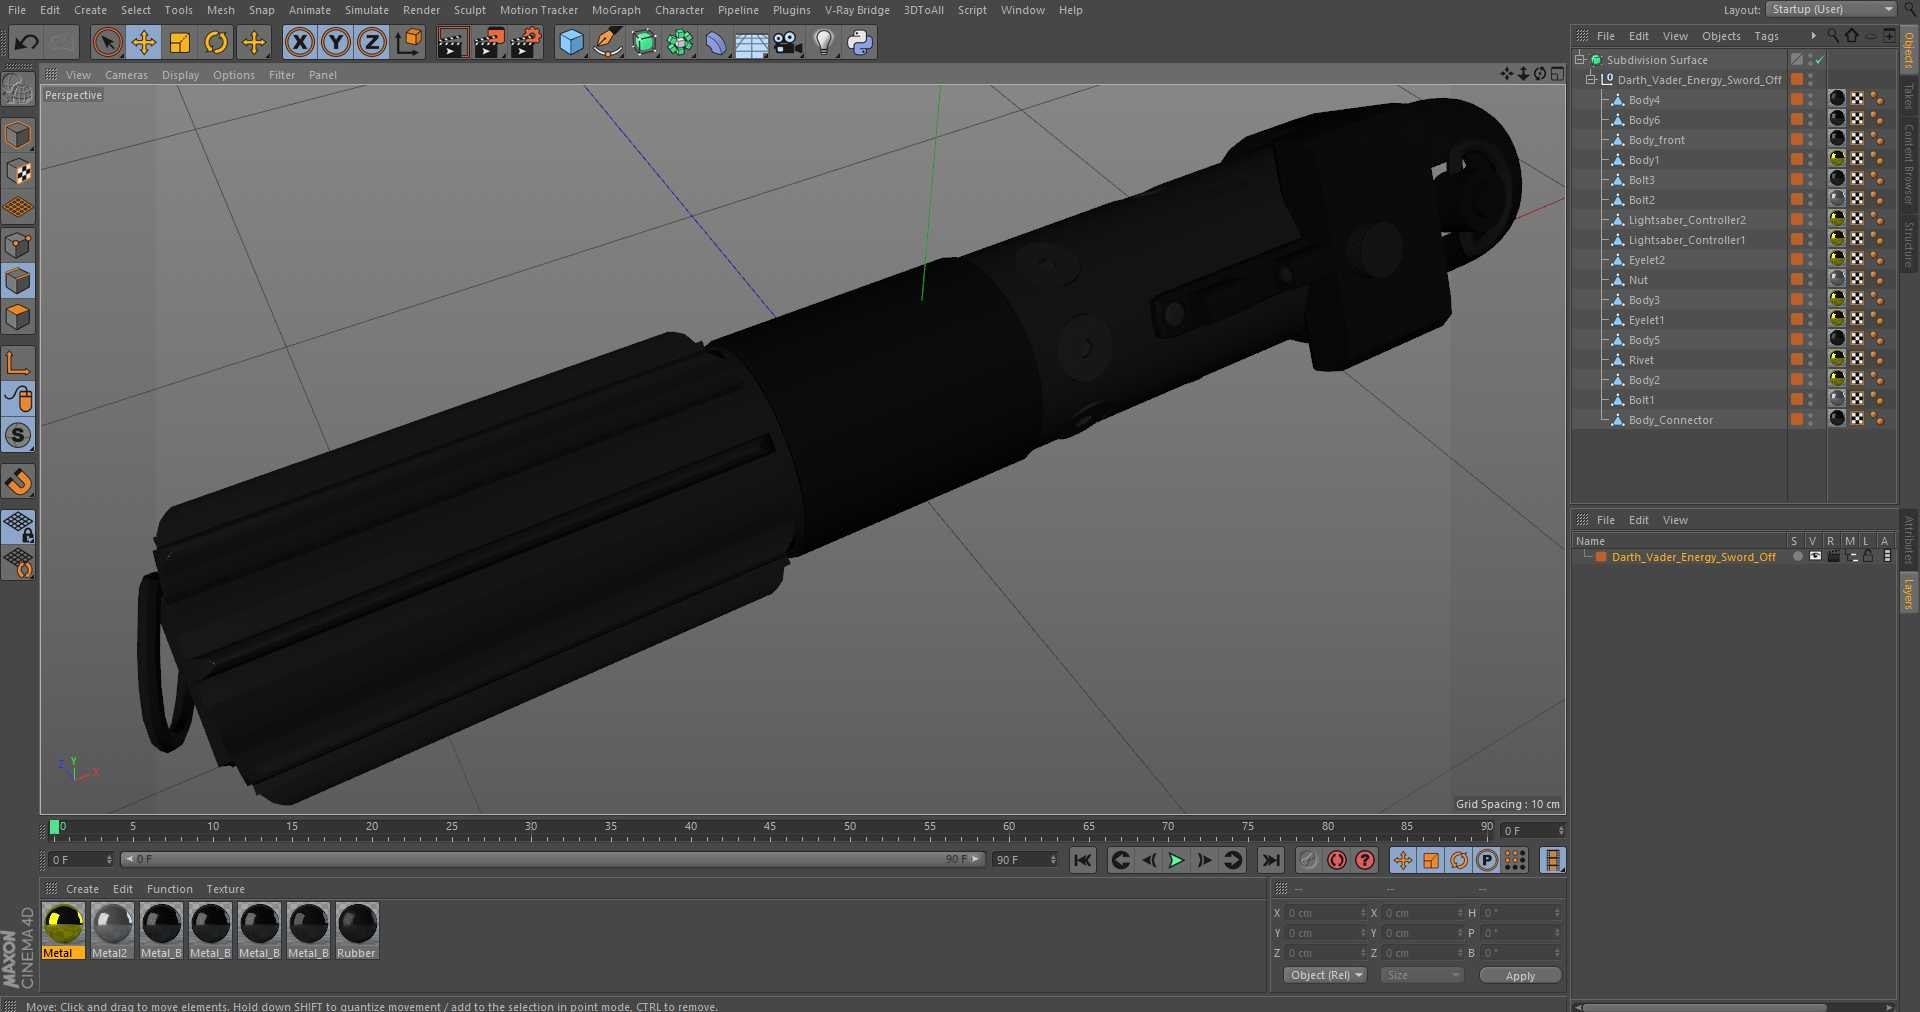The image size is (1920, 1012).
Task: Activate the Rotate tool
Action: click(x=216, y=42)
